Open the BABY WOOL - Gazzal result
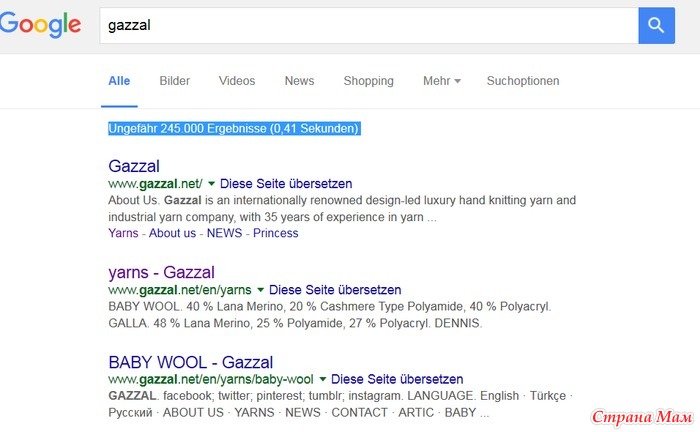 (191, 362)
